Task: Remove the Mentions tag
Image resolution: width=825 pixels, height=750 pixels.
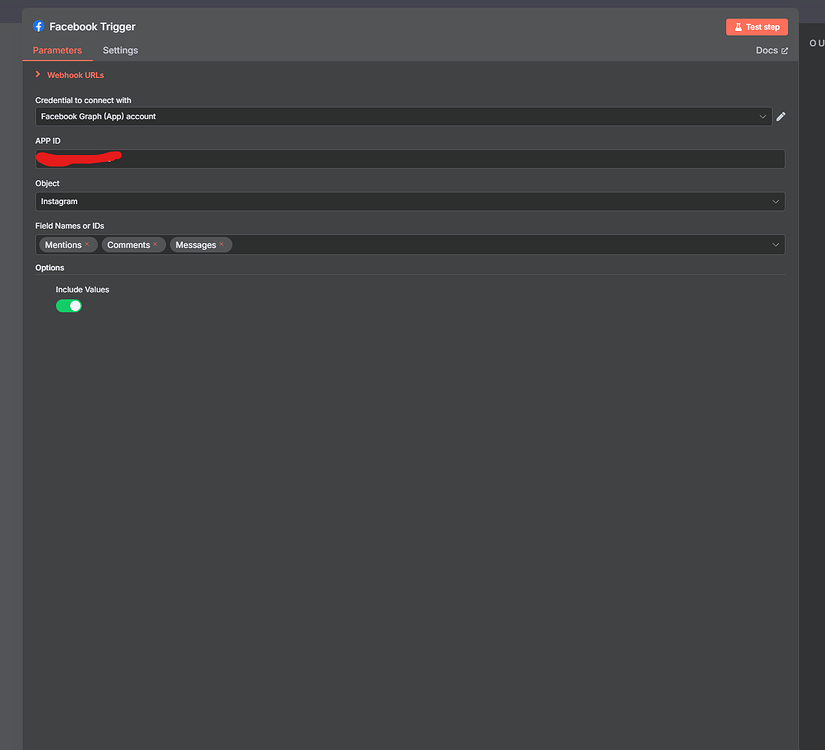Action: pos(87,244)
